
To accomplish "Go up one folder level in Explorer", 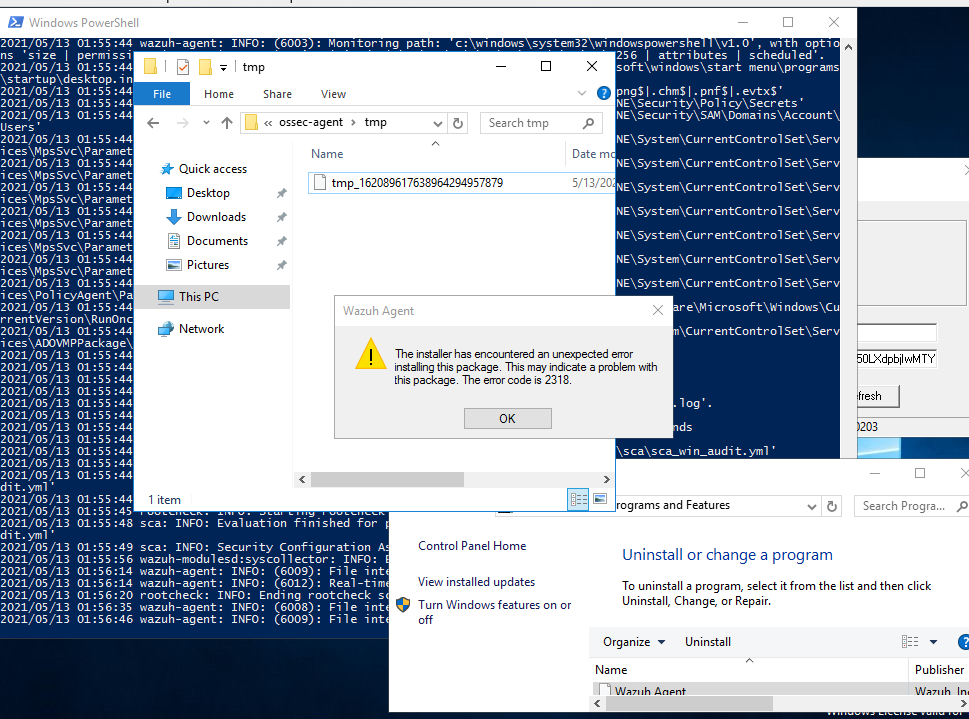I will pyautogui.click(x=227, y=123).
